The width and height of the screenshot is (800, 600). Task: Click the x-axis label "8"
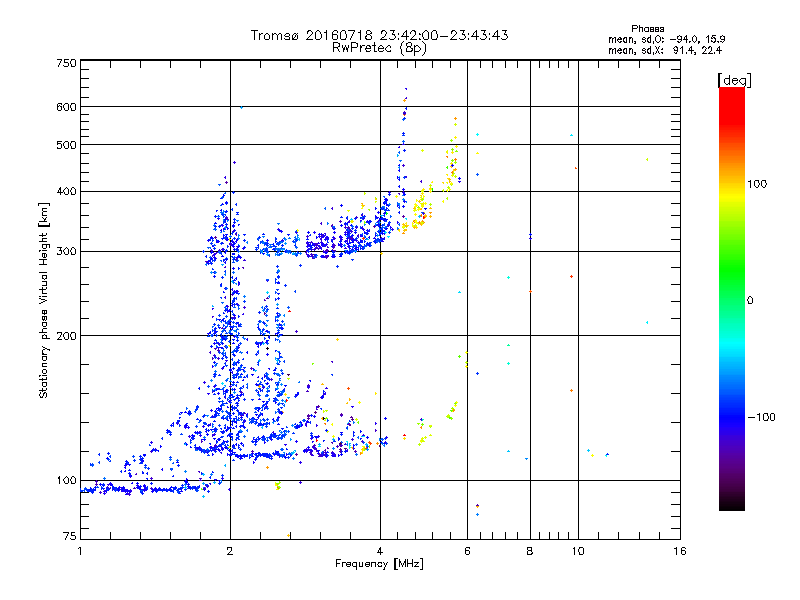(530, 551)
